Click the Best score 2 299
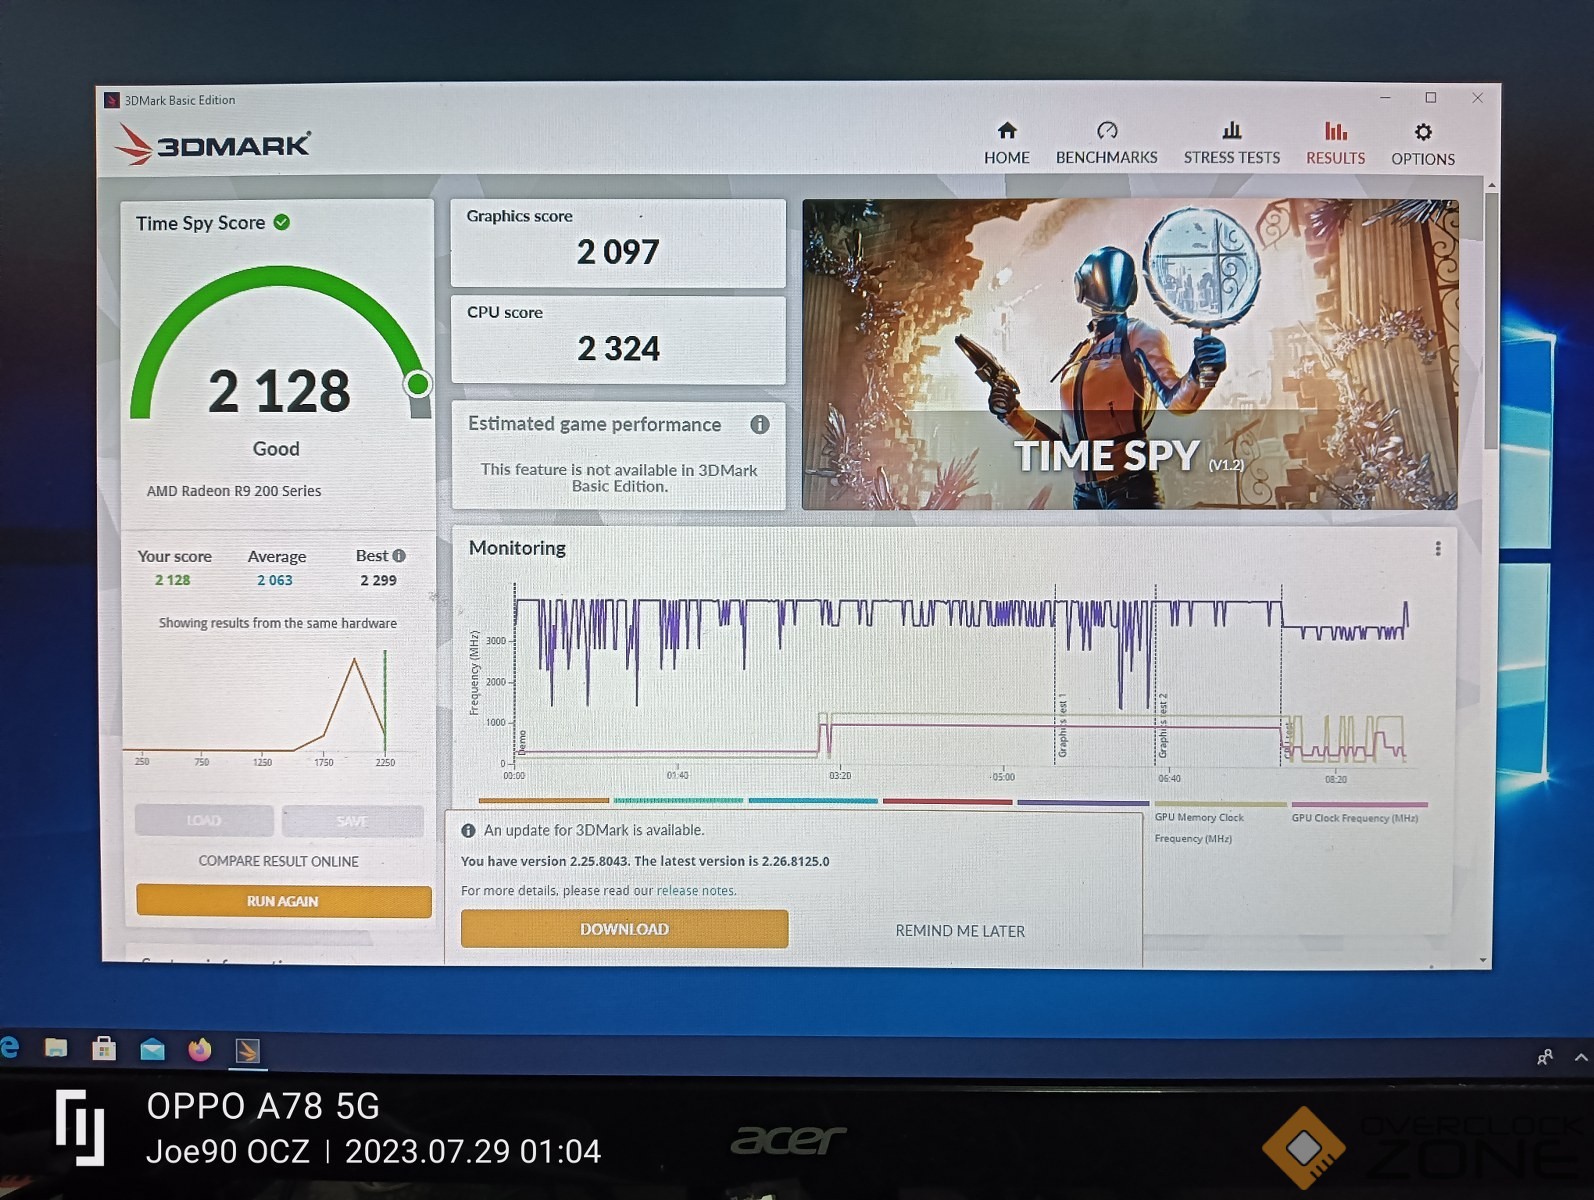Image resolution: width=1594 pixels, height=1200 pixels. pos(378,580)
